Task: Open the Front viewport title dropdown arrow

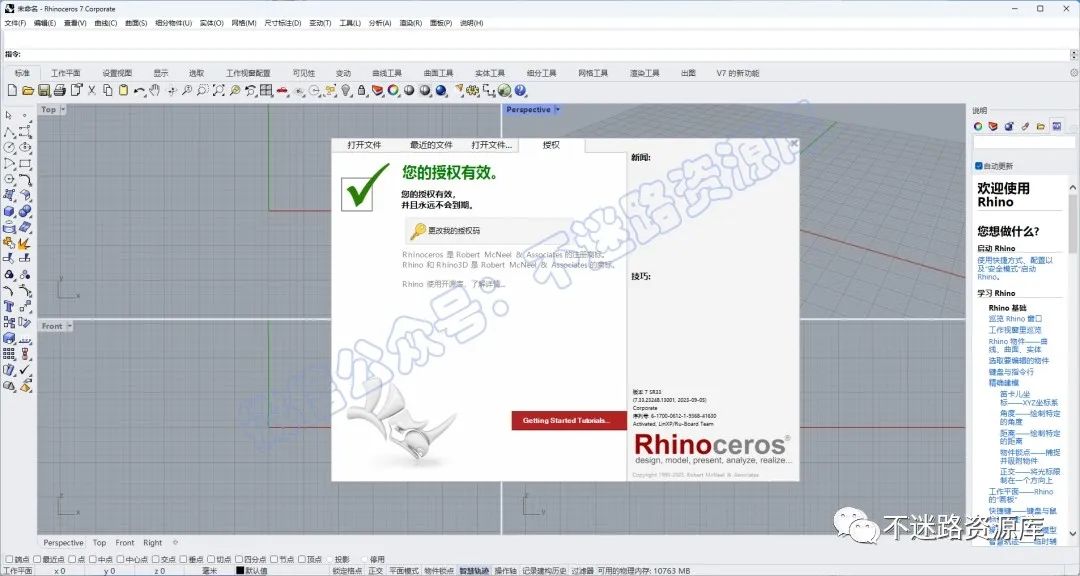Action: click(x=69, y=326)
